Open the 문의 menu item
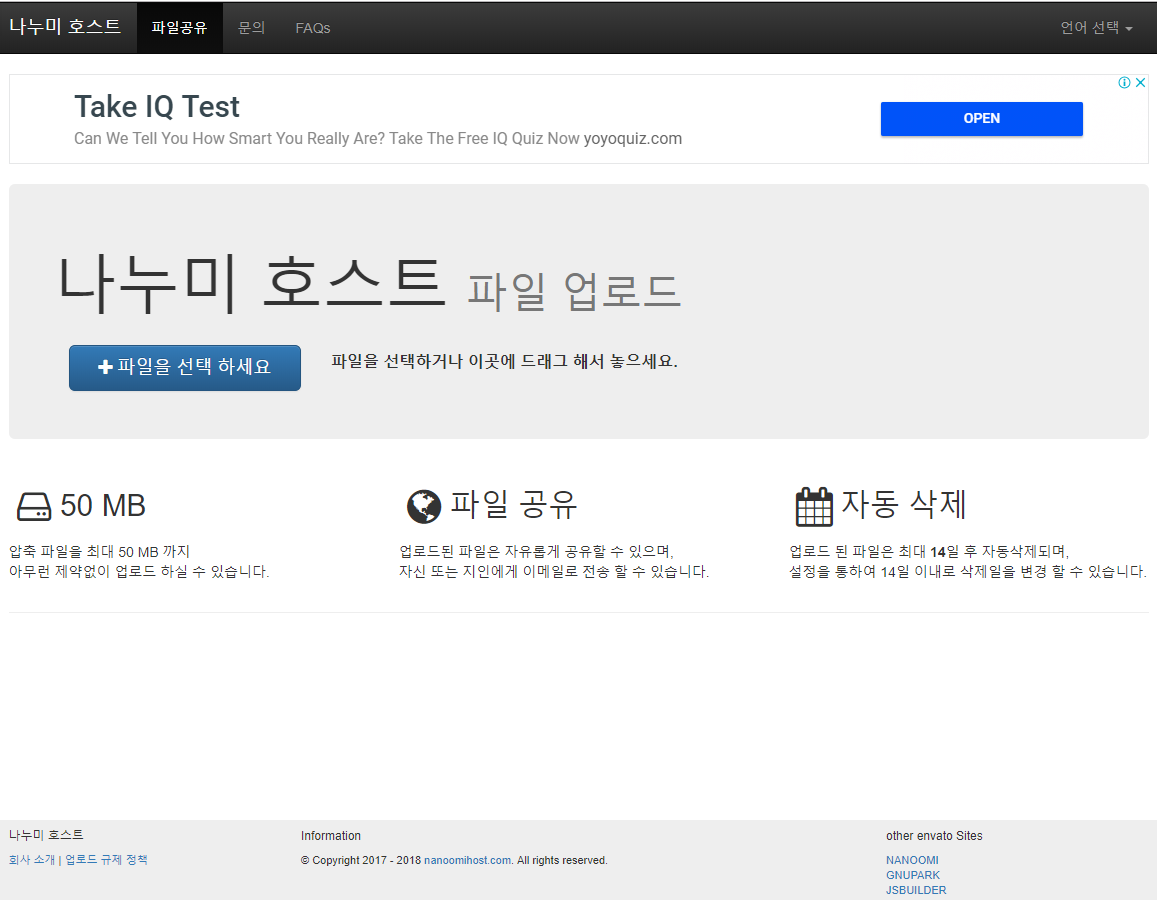Screen dimensions: 1157x900 tap(251, 28)
